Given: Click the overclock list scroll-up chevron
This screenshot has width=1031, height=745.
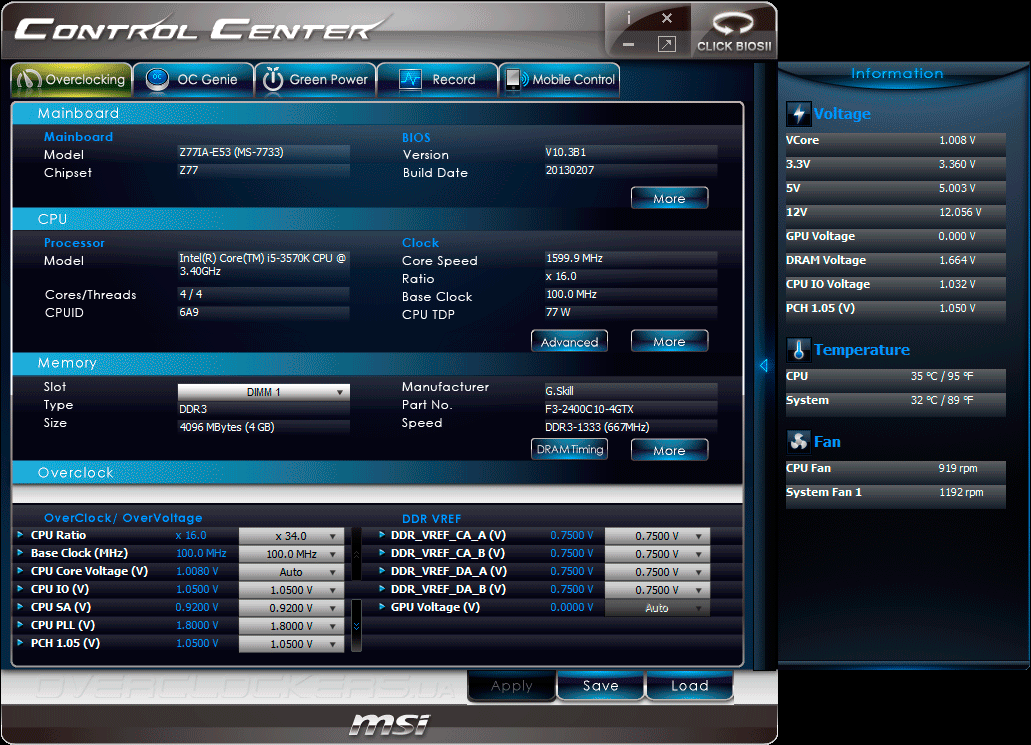Looking at the screenshot, I should [x=356, y=554].
